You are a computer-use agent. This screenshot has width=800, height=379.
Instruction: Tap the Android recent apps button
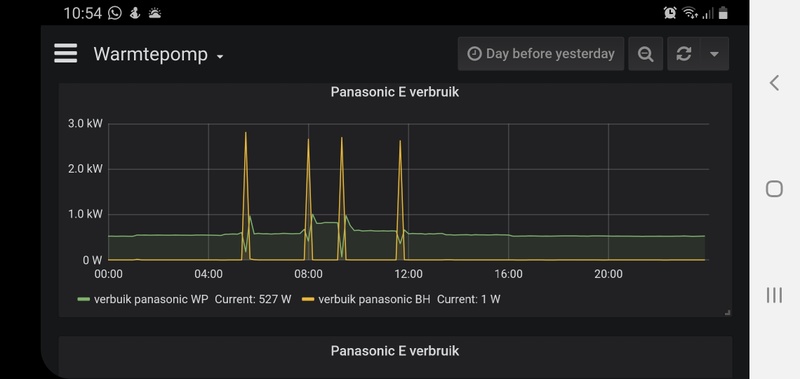pyautogui.click(x=774, y=295)
